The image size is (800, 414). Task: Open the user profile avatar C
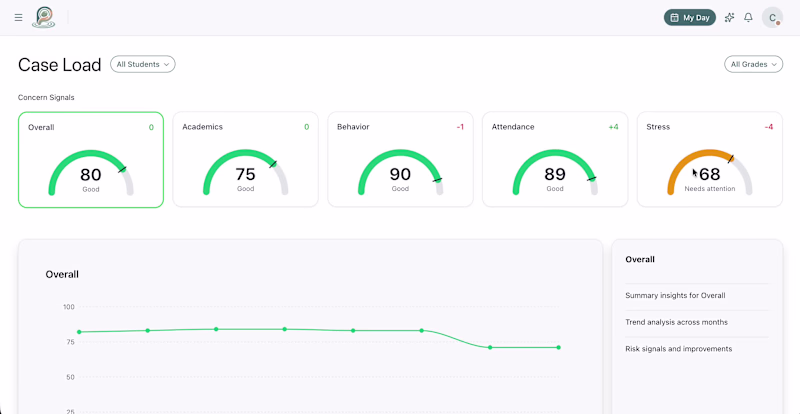(x=772, y=18)
